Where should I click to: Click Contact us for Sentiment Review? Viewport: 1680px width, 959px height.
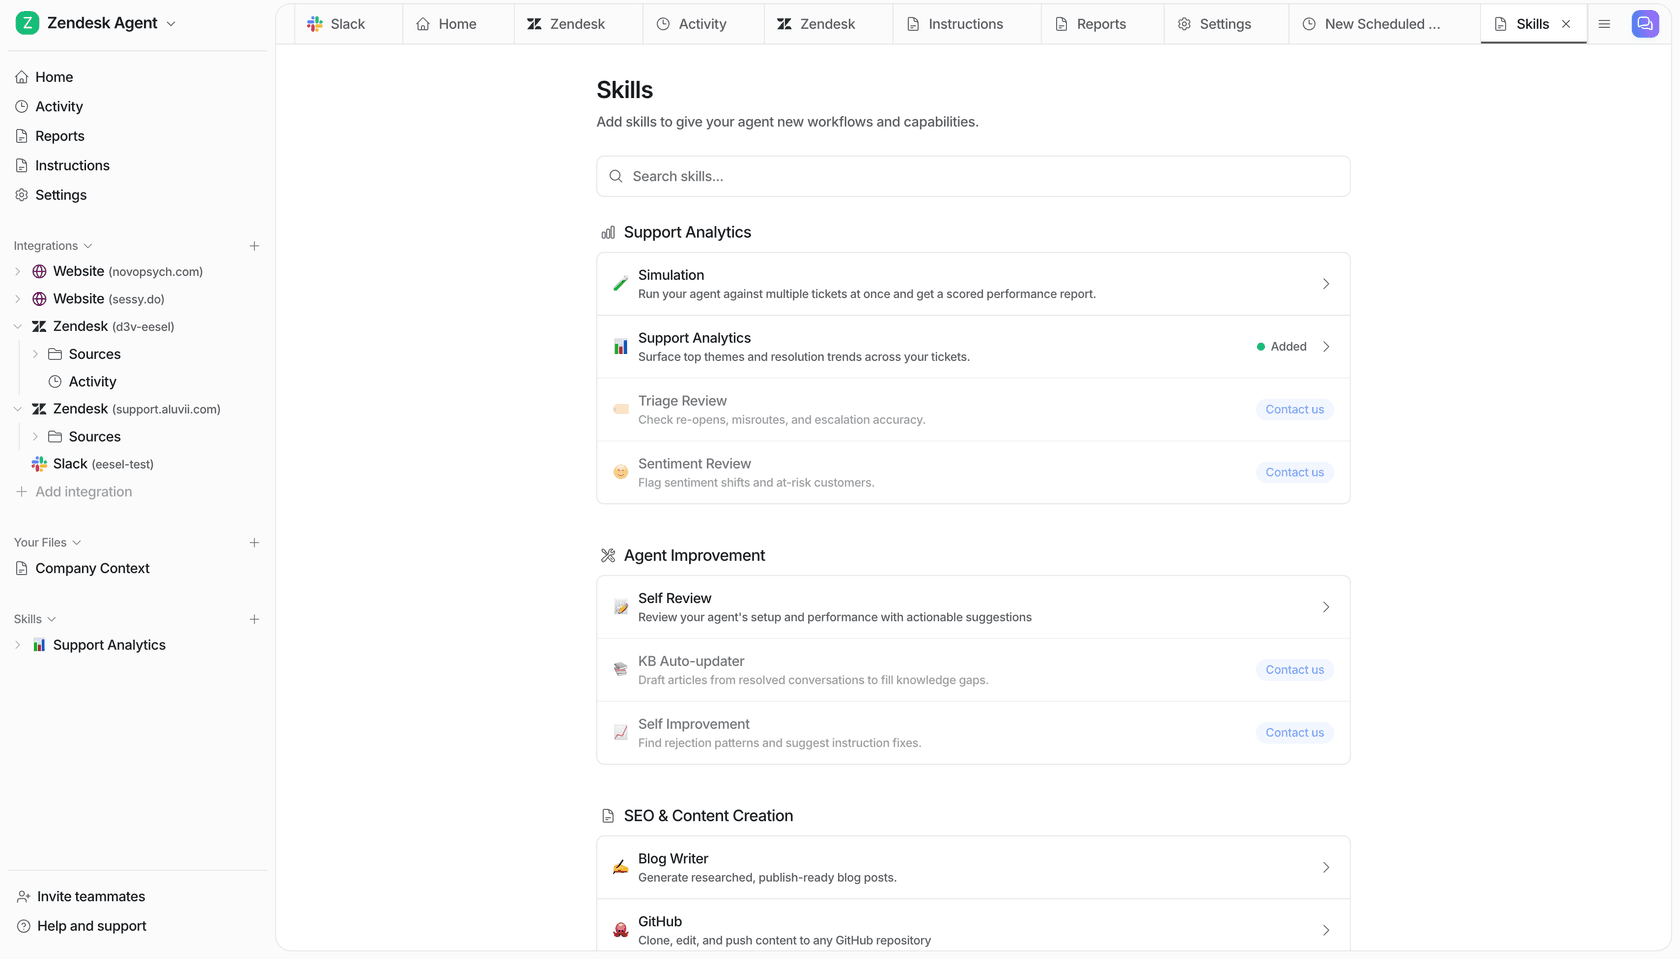1294,473
